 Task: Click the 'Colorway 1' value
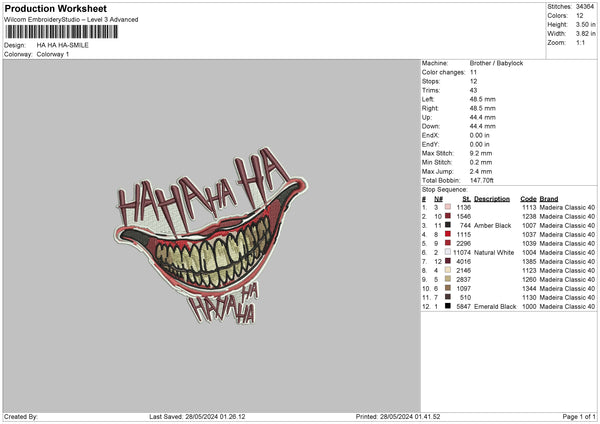(53, 54)
